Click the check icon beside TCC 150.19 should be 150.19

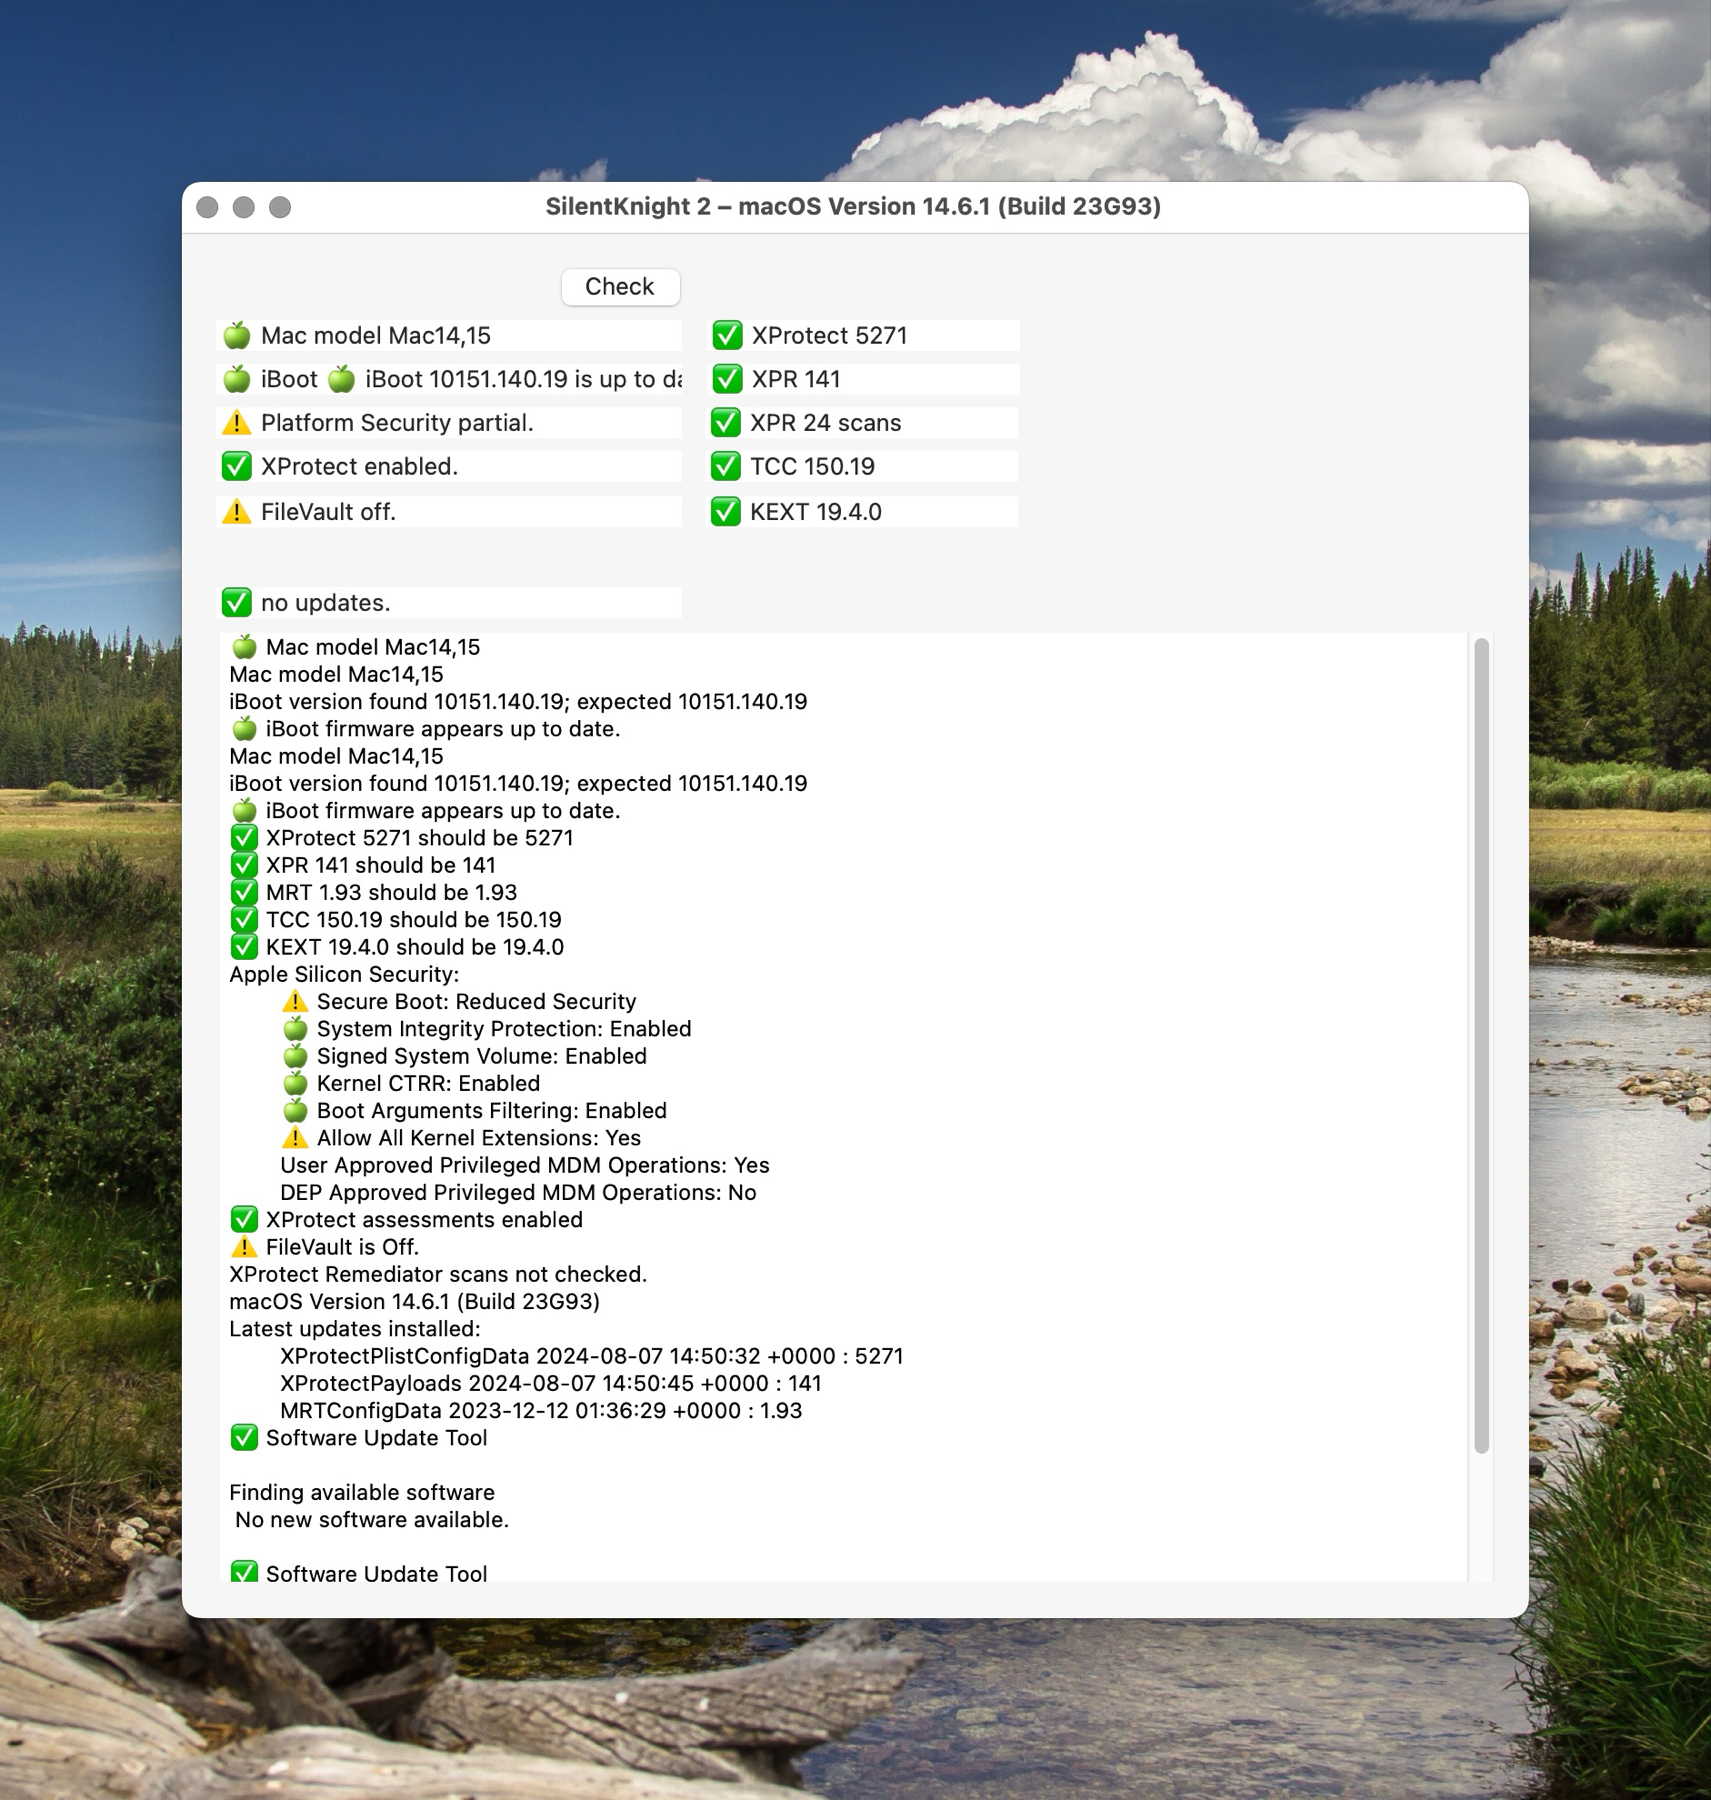point(244,920)
